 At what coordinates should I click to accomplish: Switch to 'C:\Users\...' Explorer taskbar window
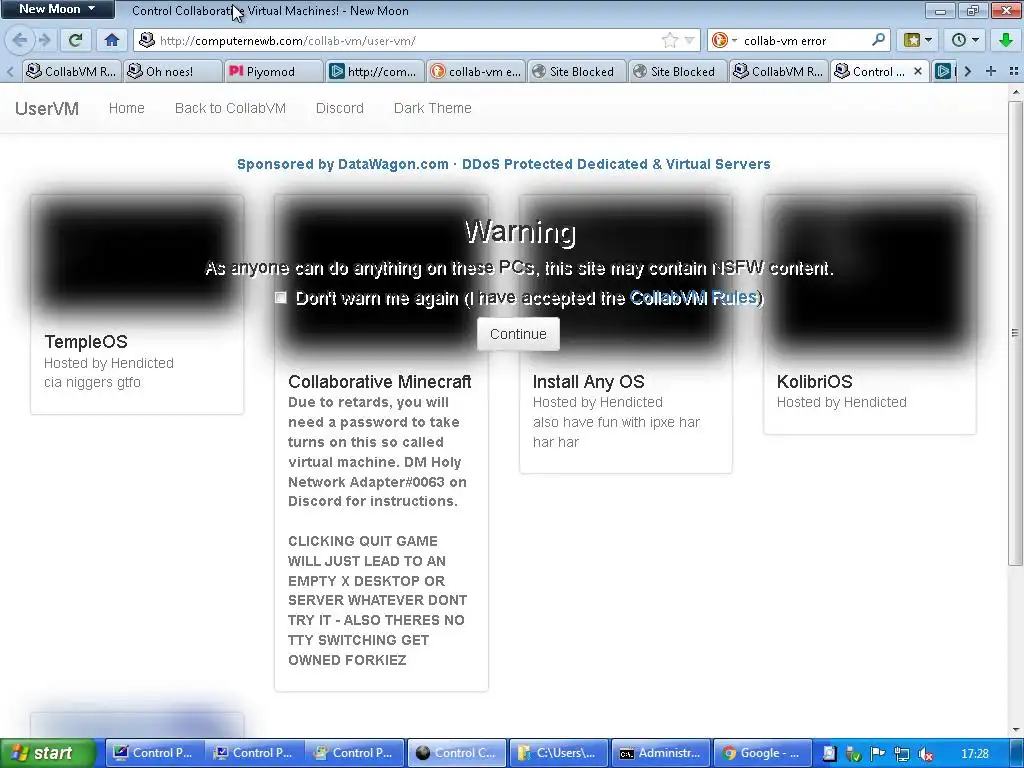pos(558,753)
